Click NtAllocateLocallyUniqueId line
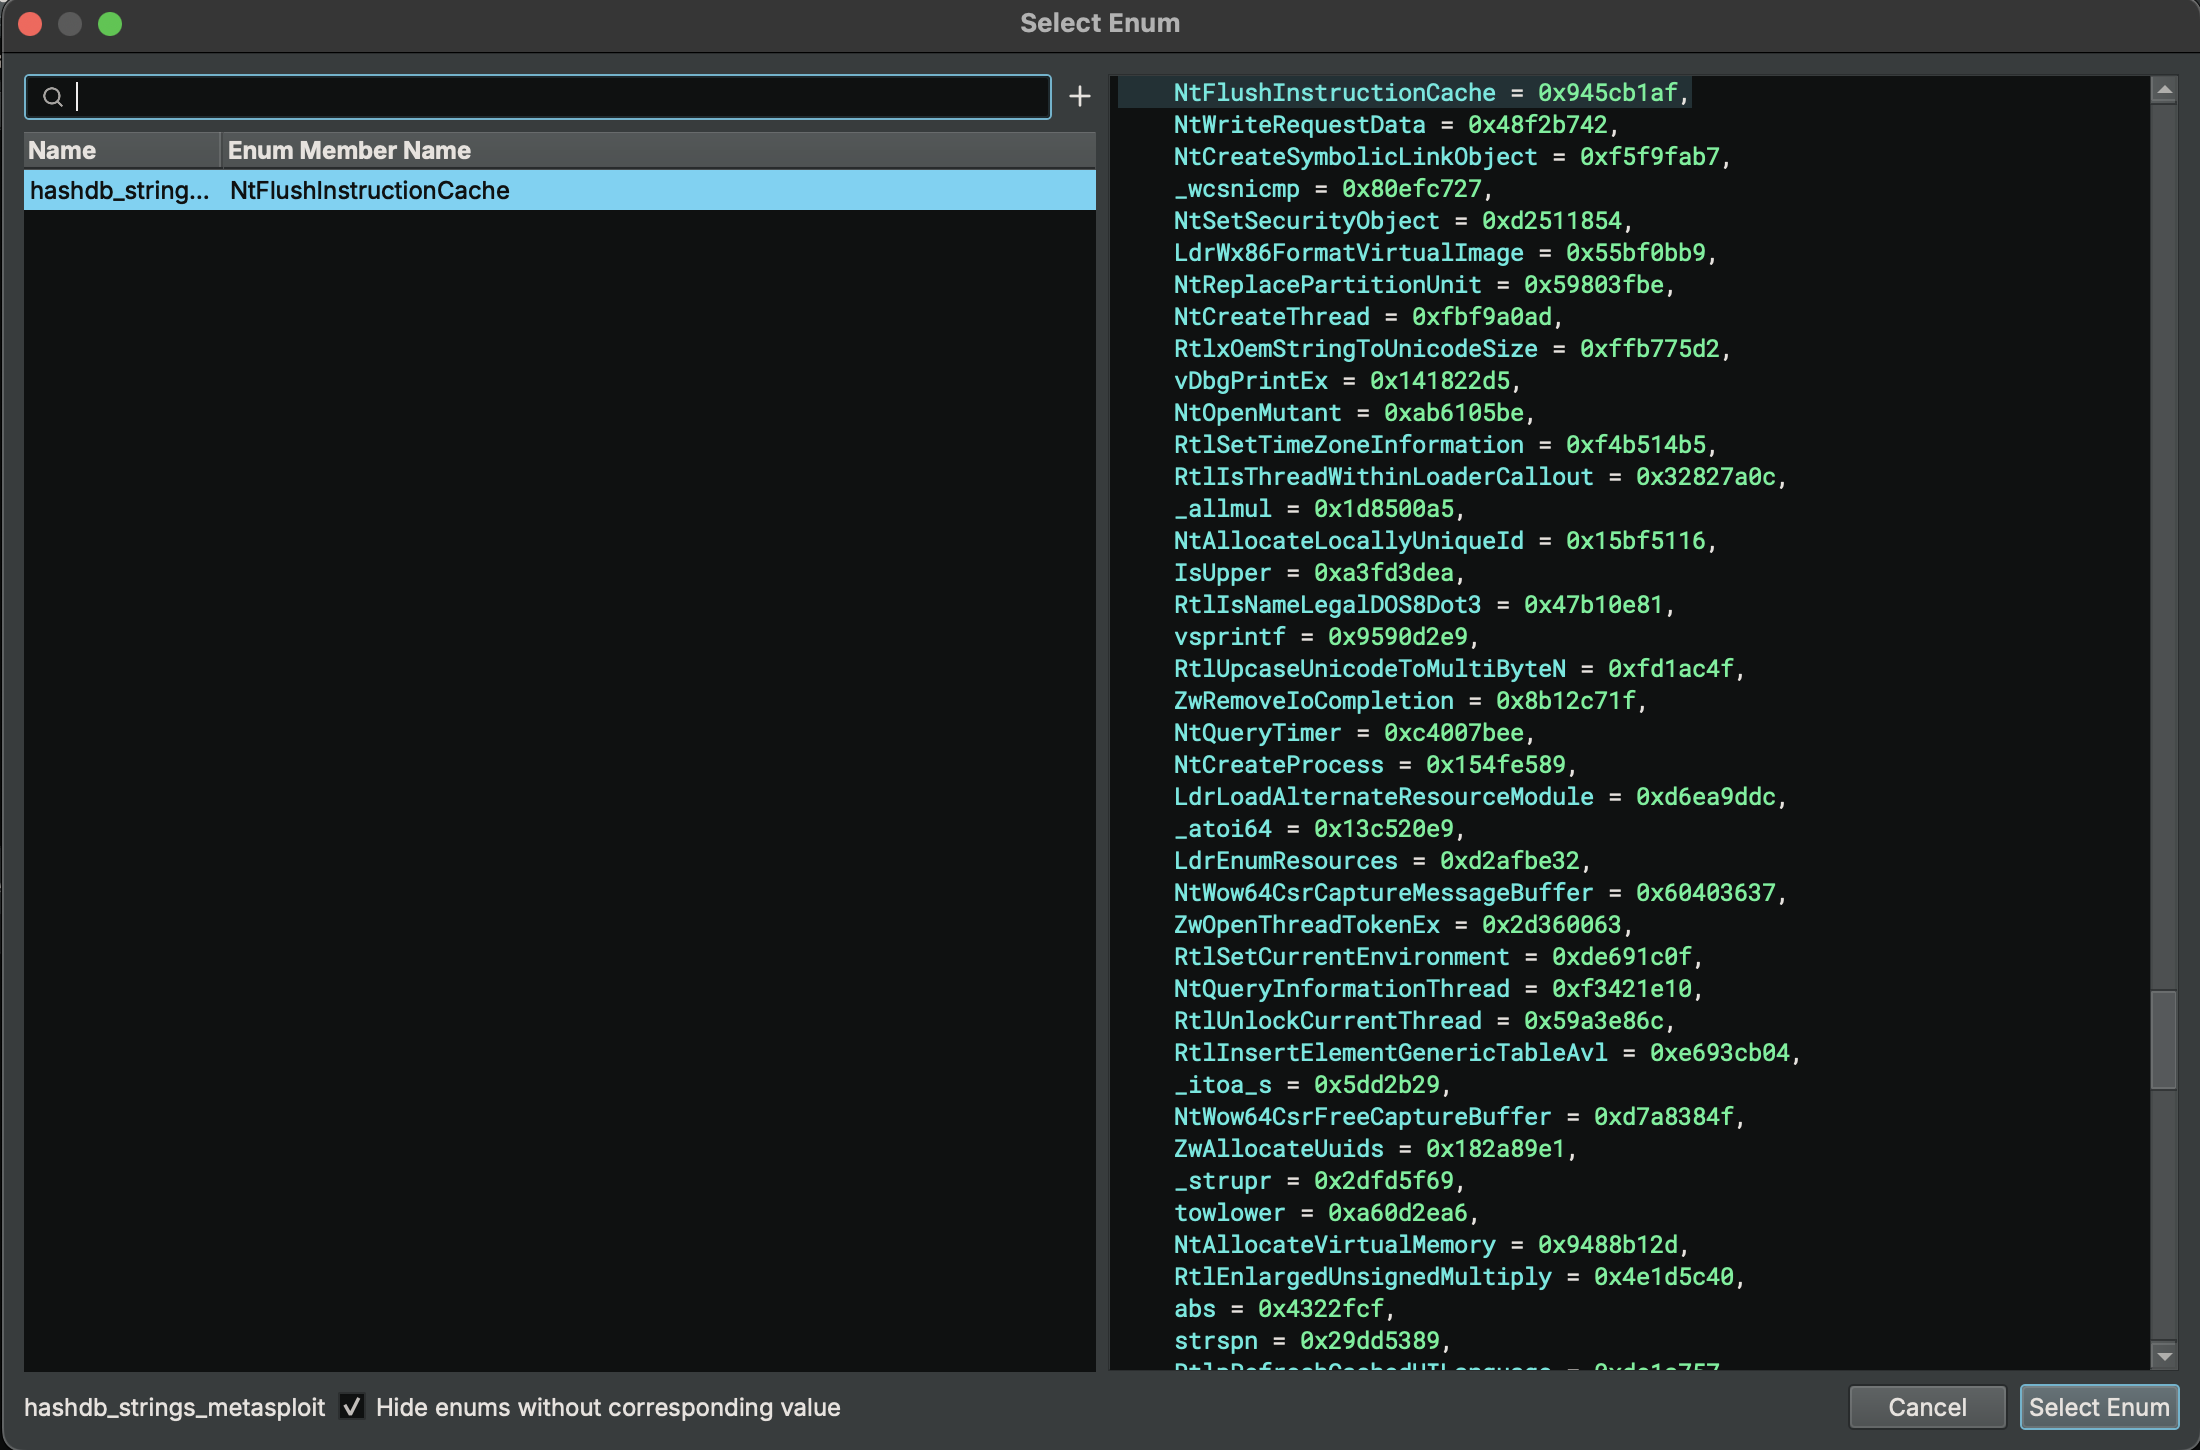2200x1450 pixels. click(x=1445, y=540)
